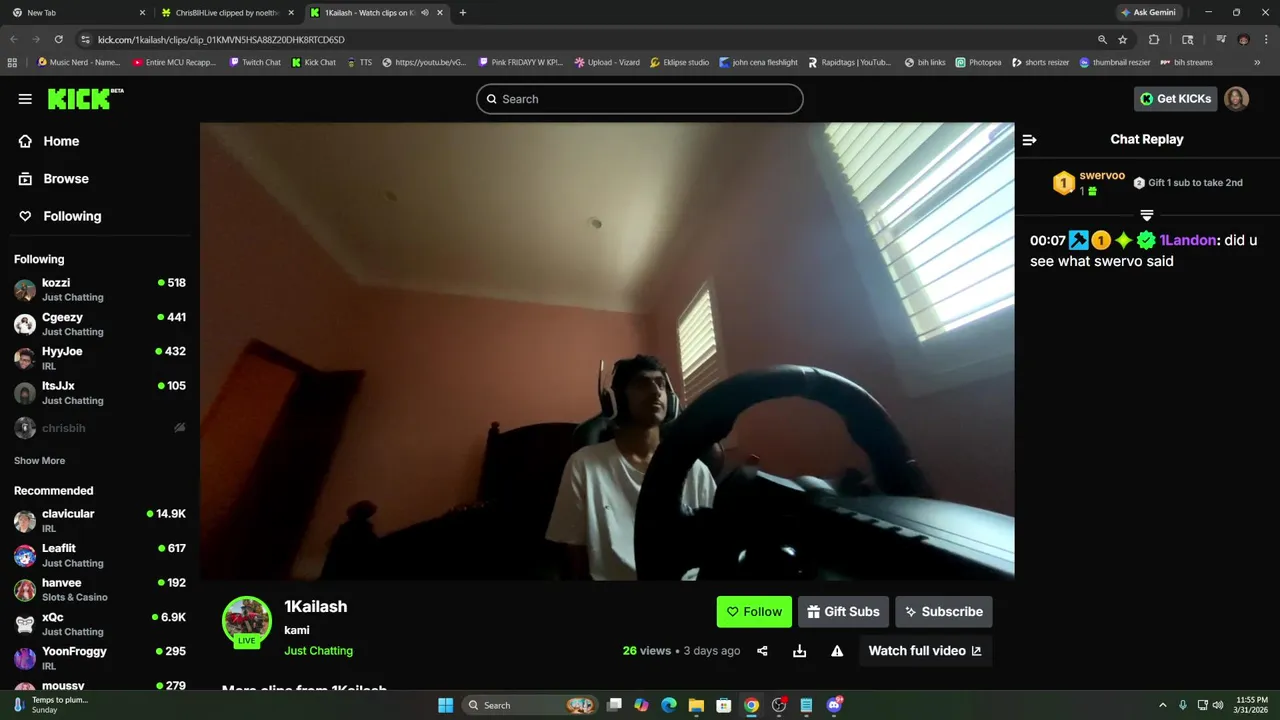Screen dimensions: 1280x720
Task: Open the Windows Start menu
Action: click(445, 705)
